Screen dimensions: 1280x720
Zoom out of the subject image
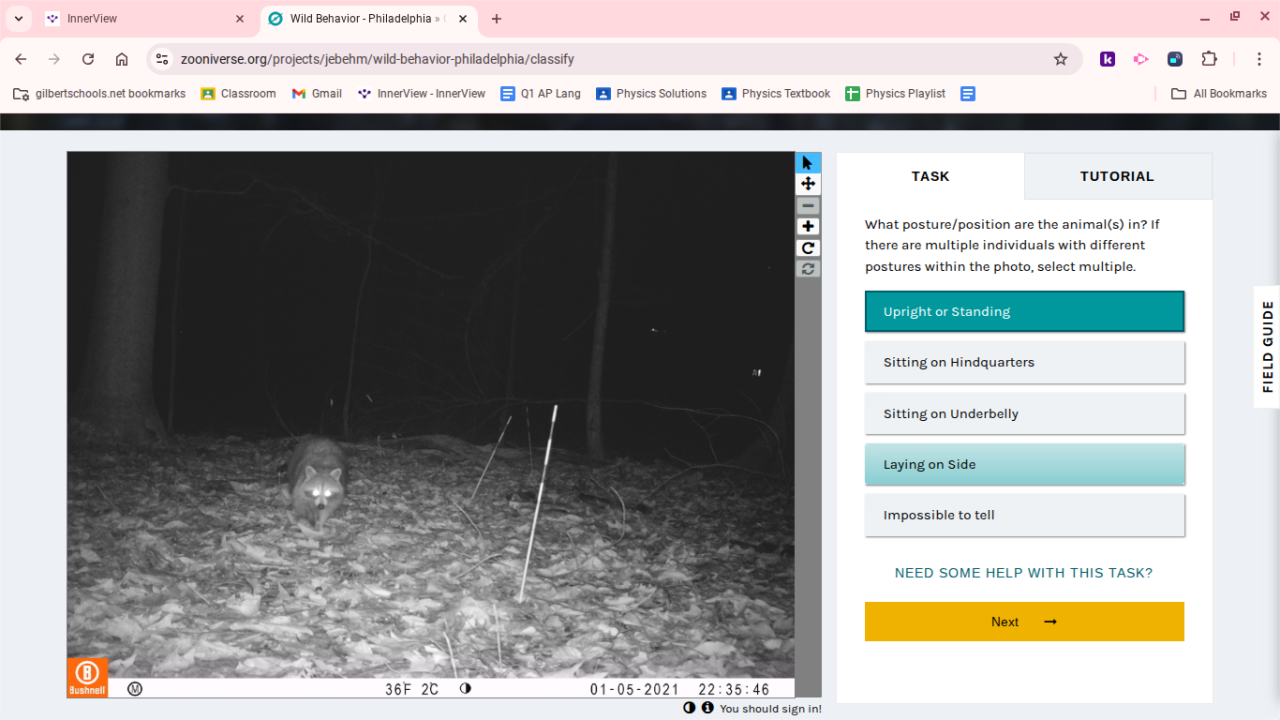pyautogui.click(x=808, y=206)
